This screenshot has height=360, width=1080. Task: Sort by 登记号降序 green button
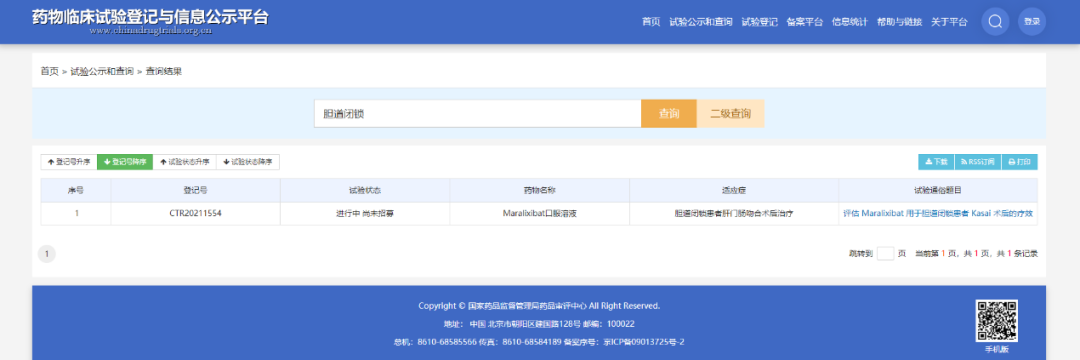pos(125,162)
